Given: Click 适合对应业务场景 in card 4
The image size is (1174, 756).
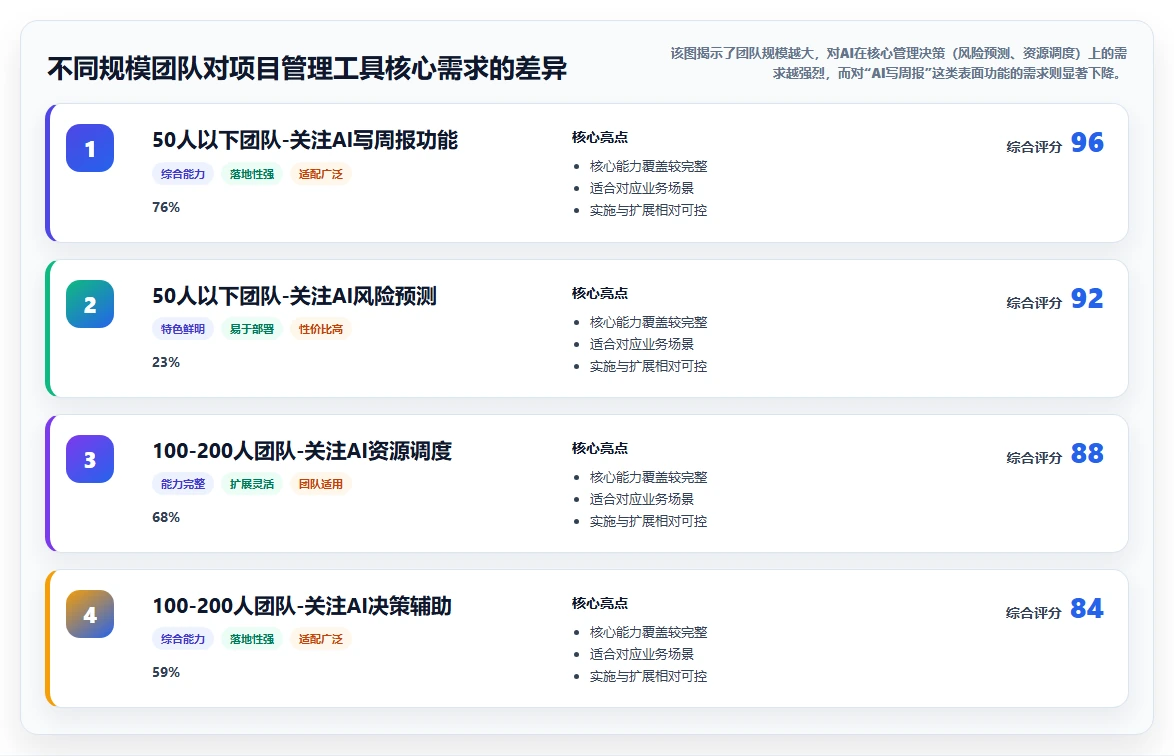Looking at the screenshot, I should tap(642, 654).
